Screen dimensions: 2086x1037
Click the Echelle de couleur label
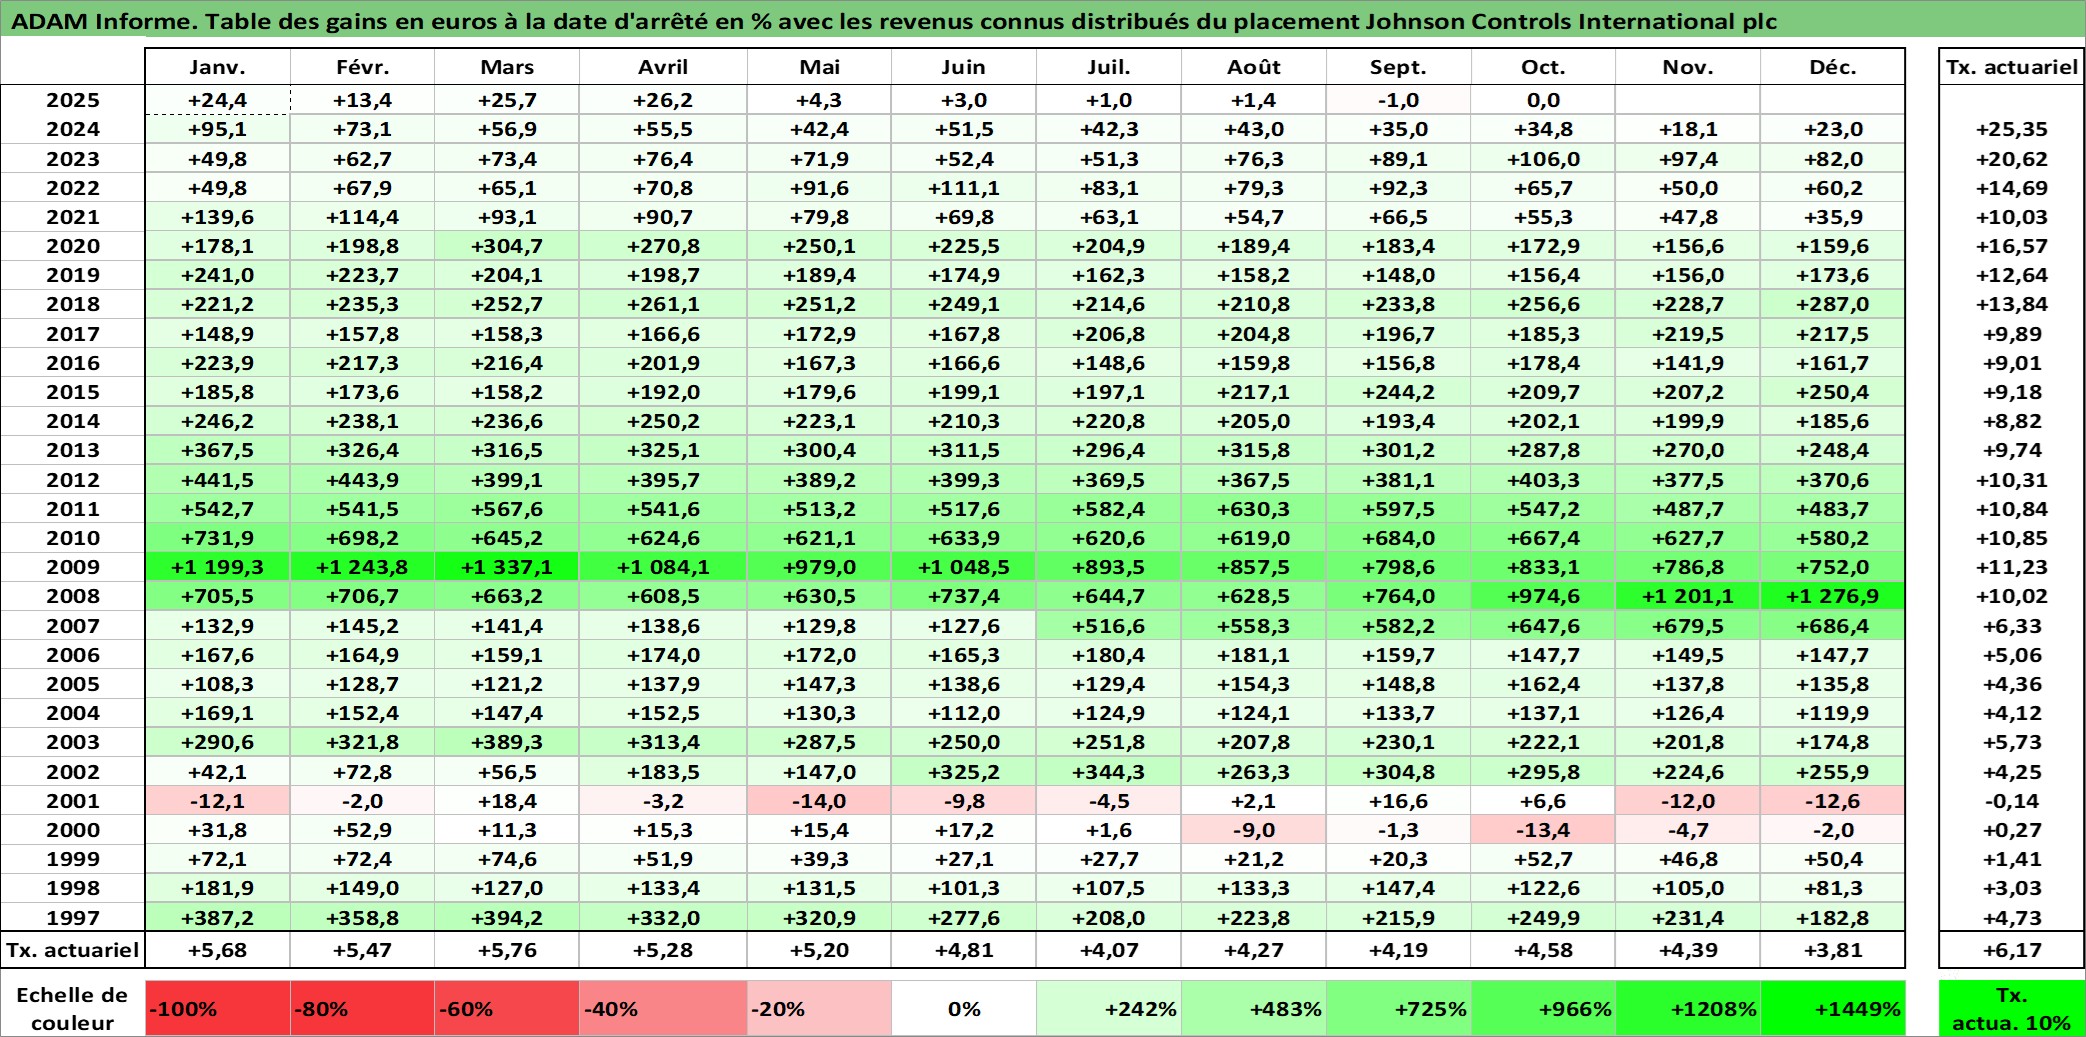point(72,1008)
